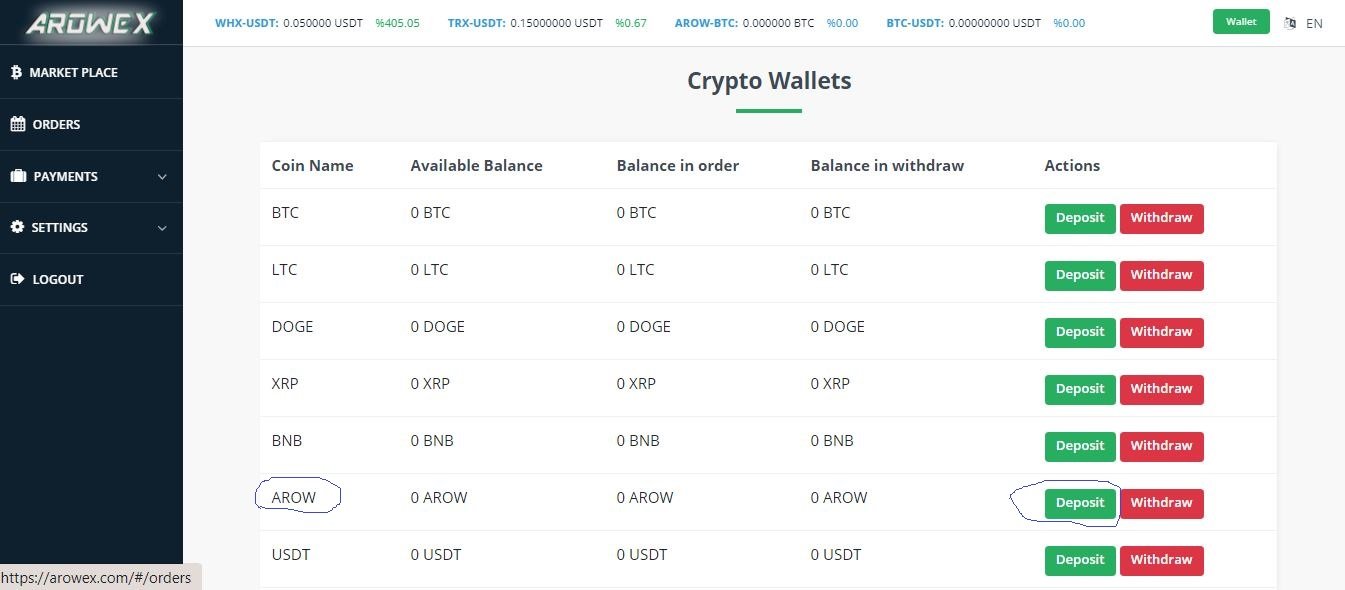This screenshot has width=1345, height=590.
Task: Click the Bitcoin icon beside Market Place
Action: point(16,72)
